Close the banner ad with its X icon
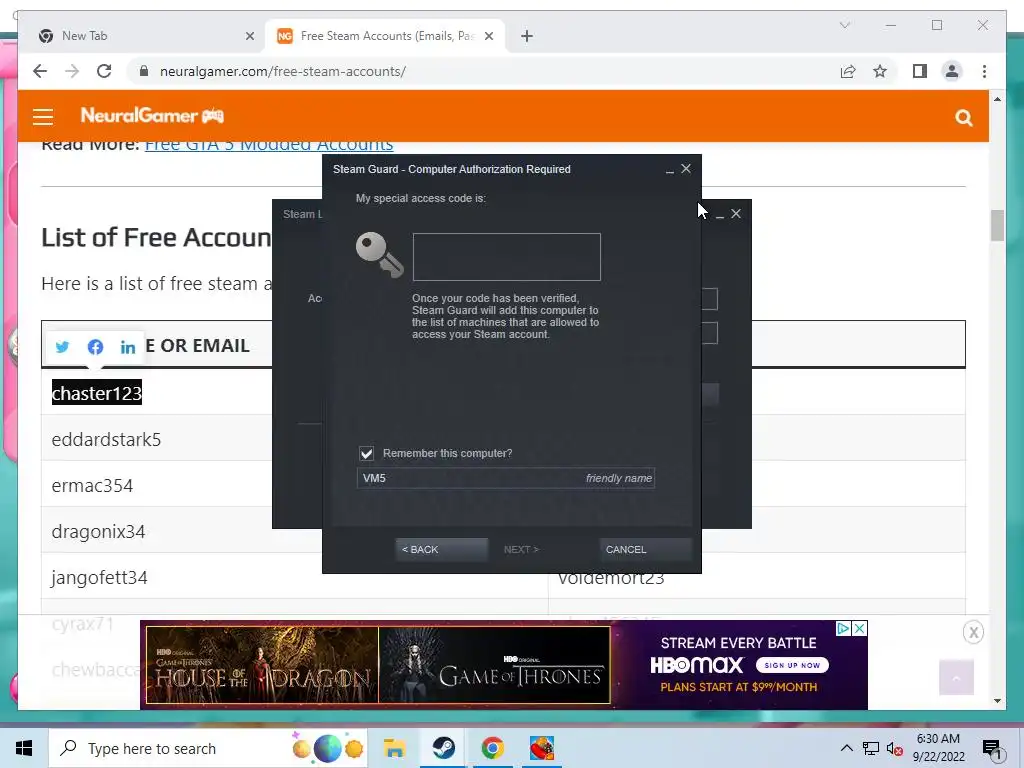The height and width of the screenshot is (768, 1024). click(x=860, y=628)
